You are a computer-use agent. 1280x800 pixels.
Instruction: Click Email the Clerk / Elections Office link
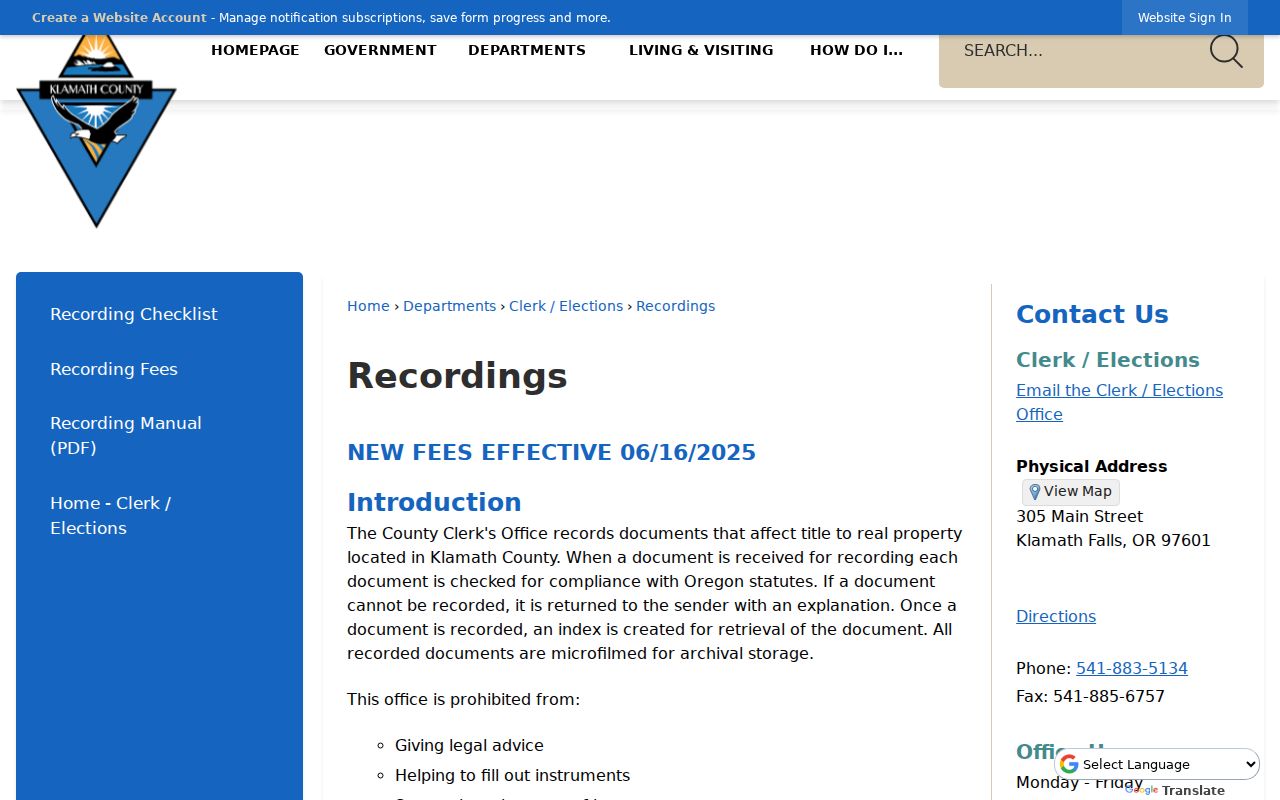coord(1119,403)
